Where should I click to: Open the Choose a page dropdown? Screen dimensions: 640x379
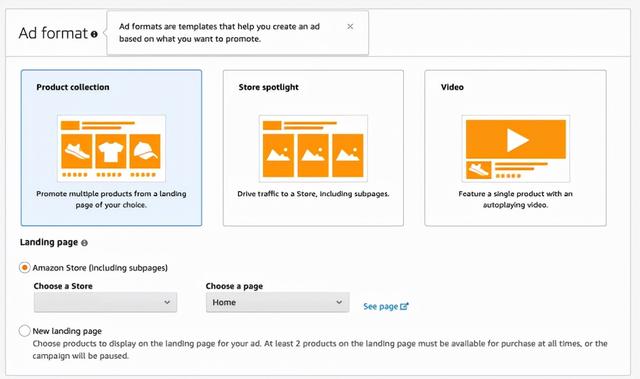pyautogui.click(x=278, y=302)
